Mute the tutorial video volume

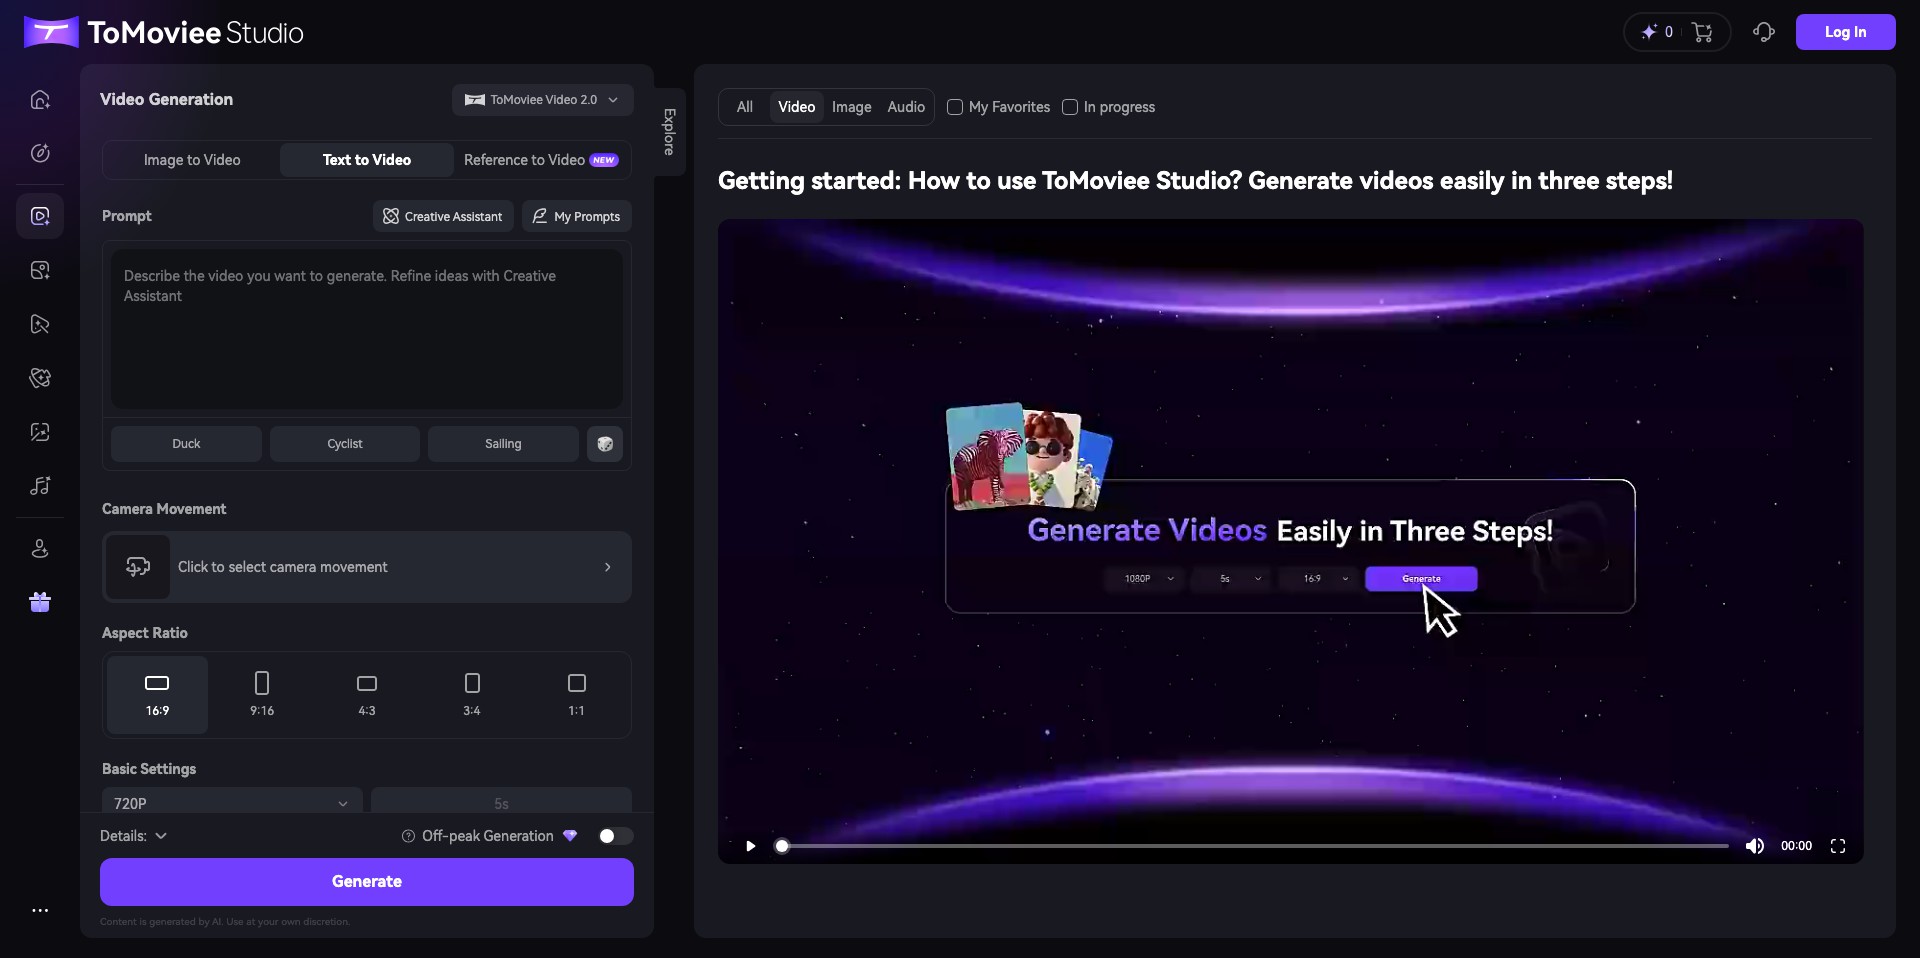pyautogui.click(x=1755, y=846)
